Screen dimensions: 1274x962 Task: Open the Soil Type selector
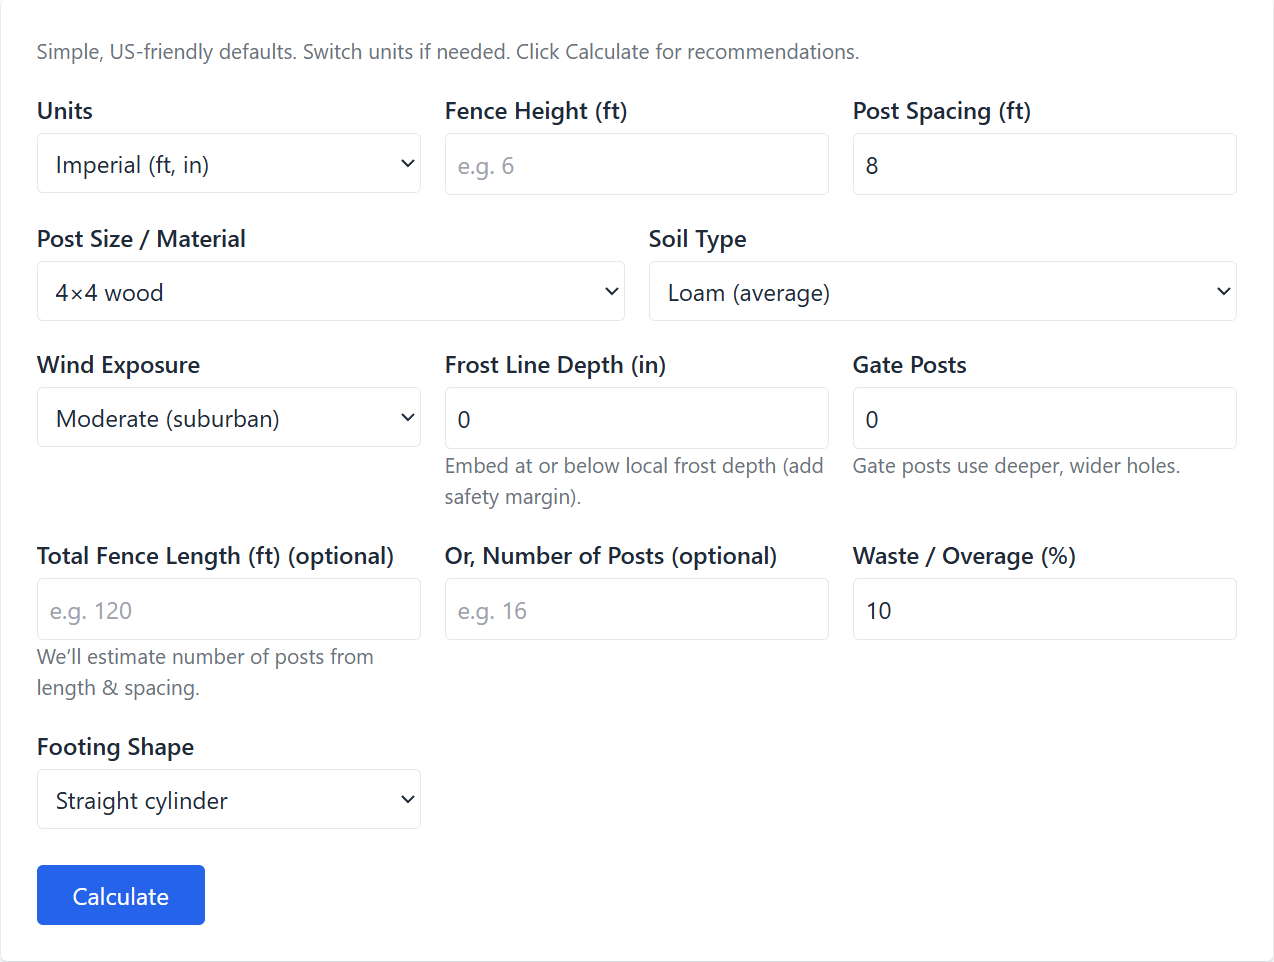click(x=942, y=292)
